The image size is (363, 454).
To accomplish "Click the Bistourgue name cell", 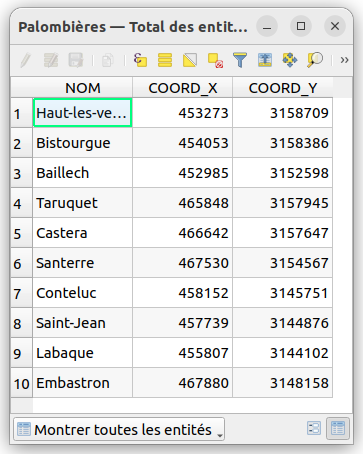I will [x=83, y=143].
